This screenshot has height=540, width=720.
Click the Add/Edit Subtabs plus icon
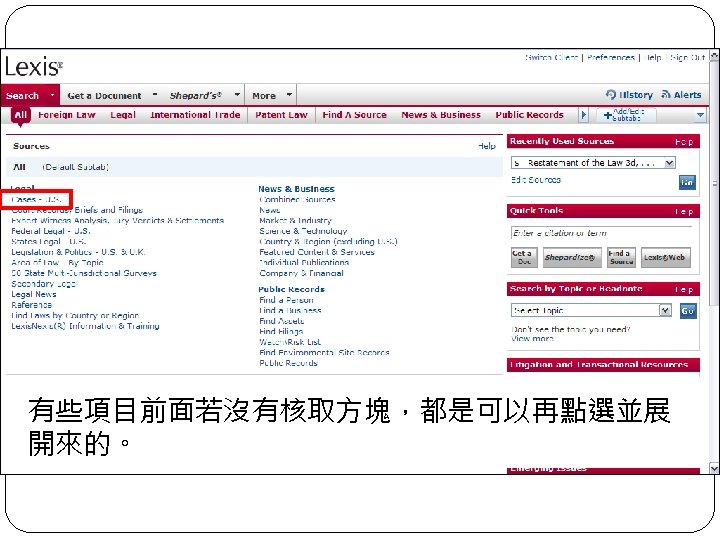(x=608, y=115)
